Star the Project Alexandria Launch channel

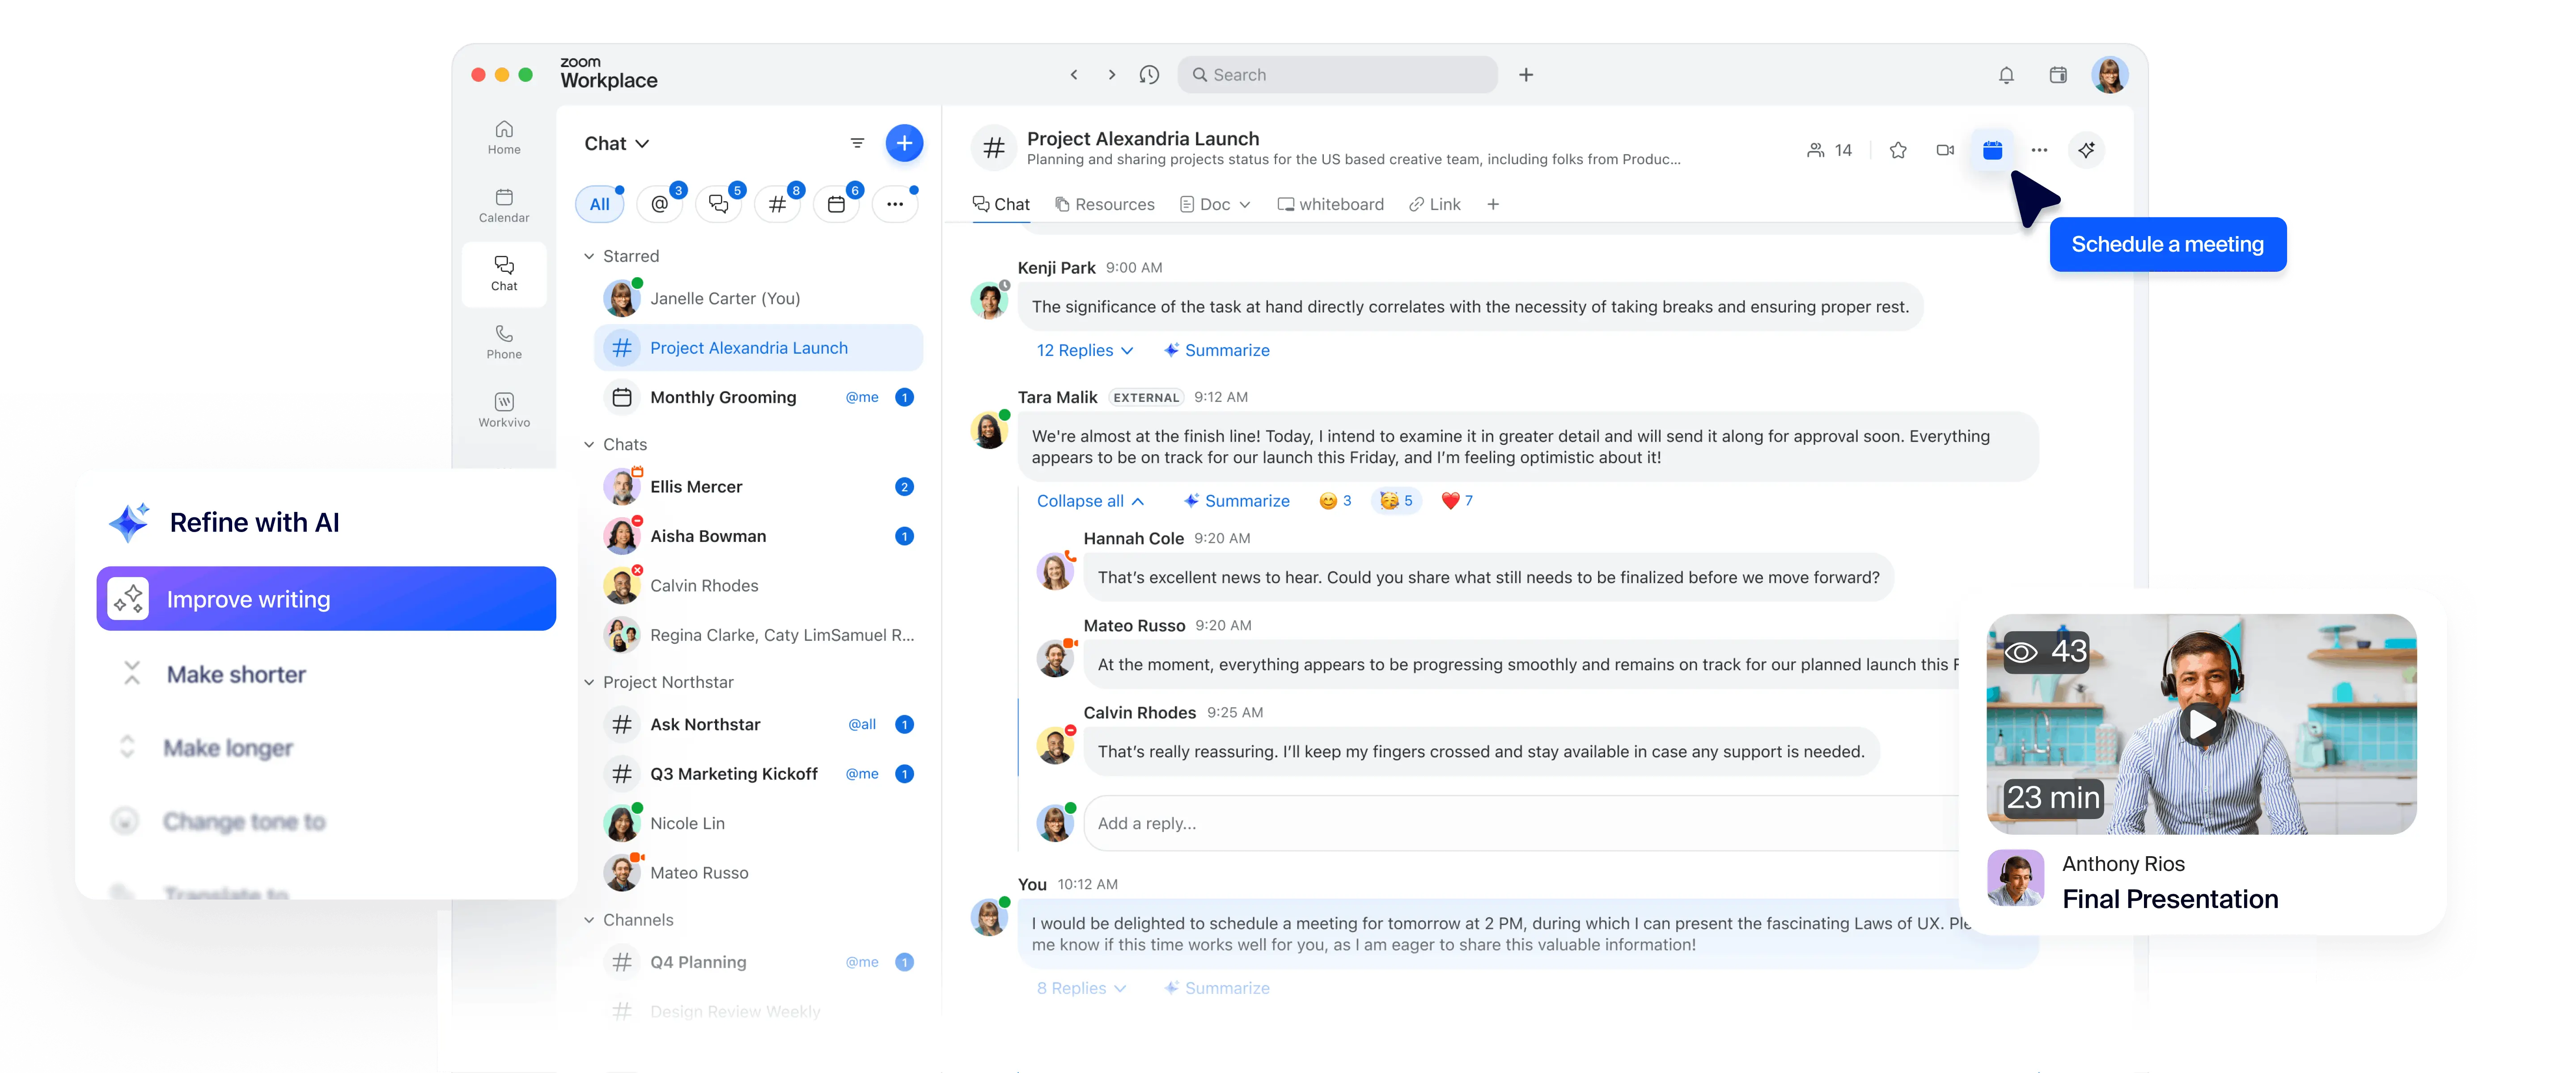pyautogui.click(x=1897, y=150)
